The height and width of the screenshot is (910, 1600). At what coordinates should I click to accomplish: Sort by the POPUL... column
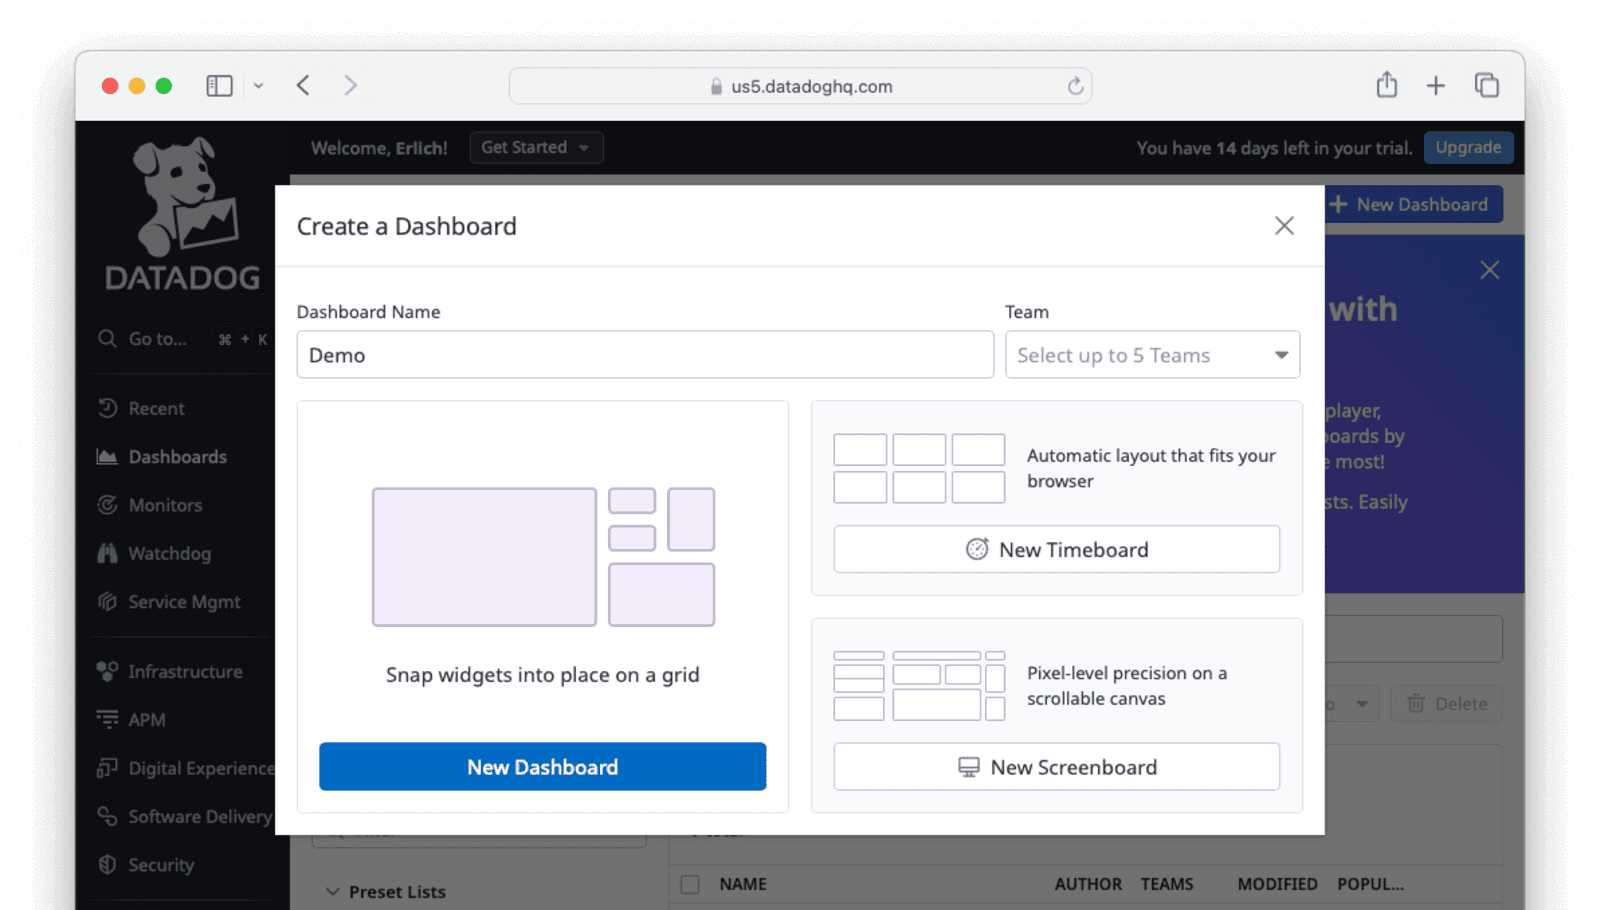pos(1370,884)
